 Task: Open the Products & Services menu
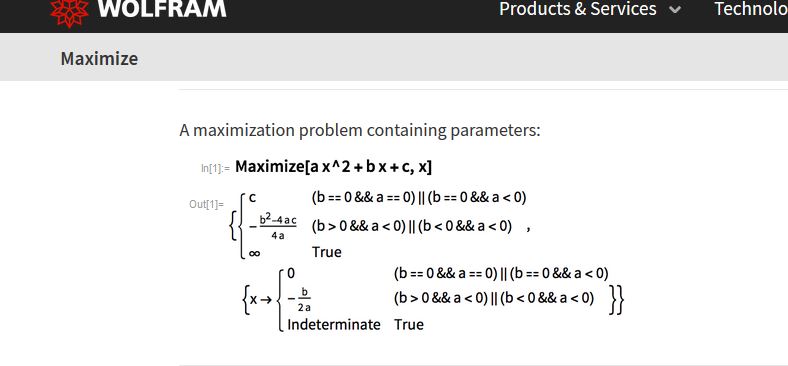(577, 9)
